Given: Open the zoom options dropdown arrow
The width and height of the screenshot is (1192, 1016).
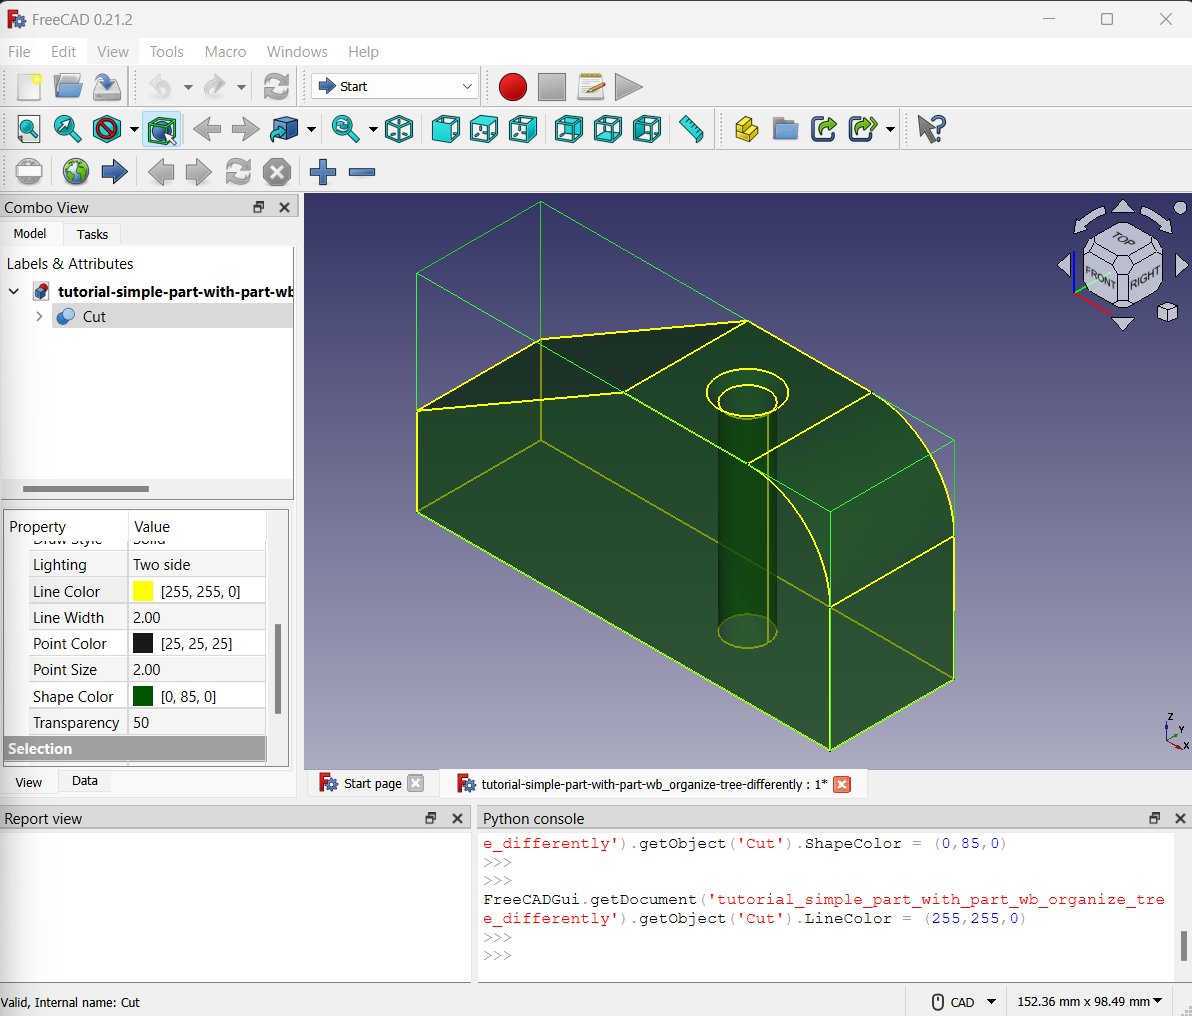Looking at the screenshot, I should click(x=372, y=130).
